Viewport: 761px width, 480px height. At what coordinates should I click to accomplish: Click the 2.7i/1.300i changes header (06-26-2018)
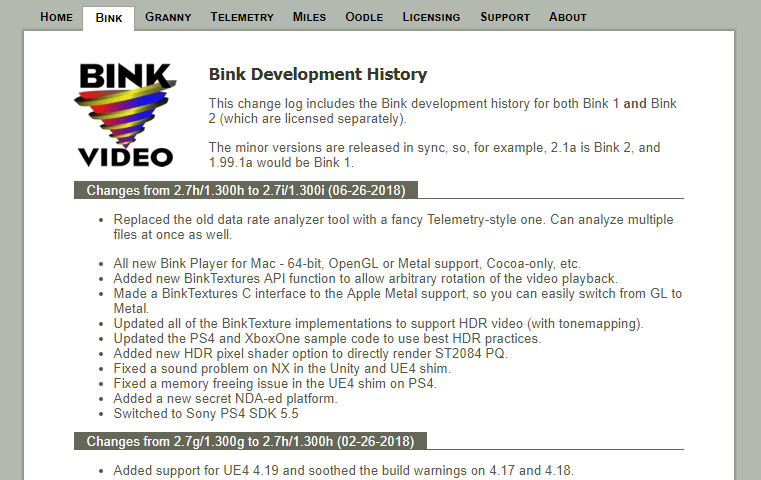[x=246, y=190]
